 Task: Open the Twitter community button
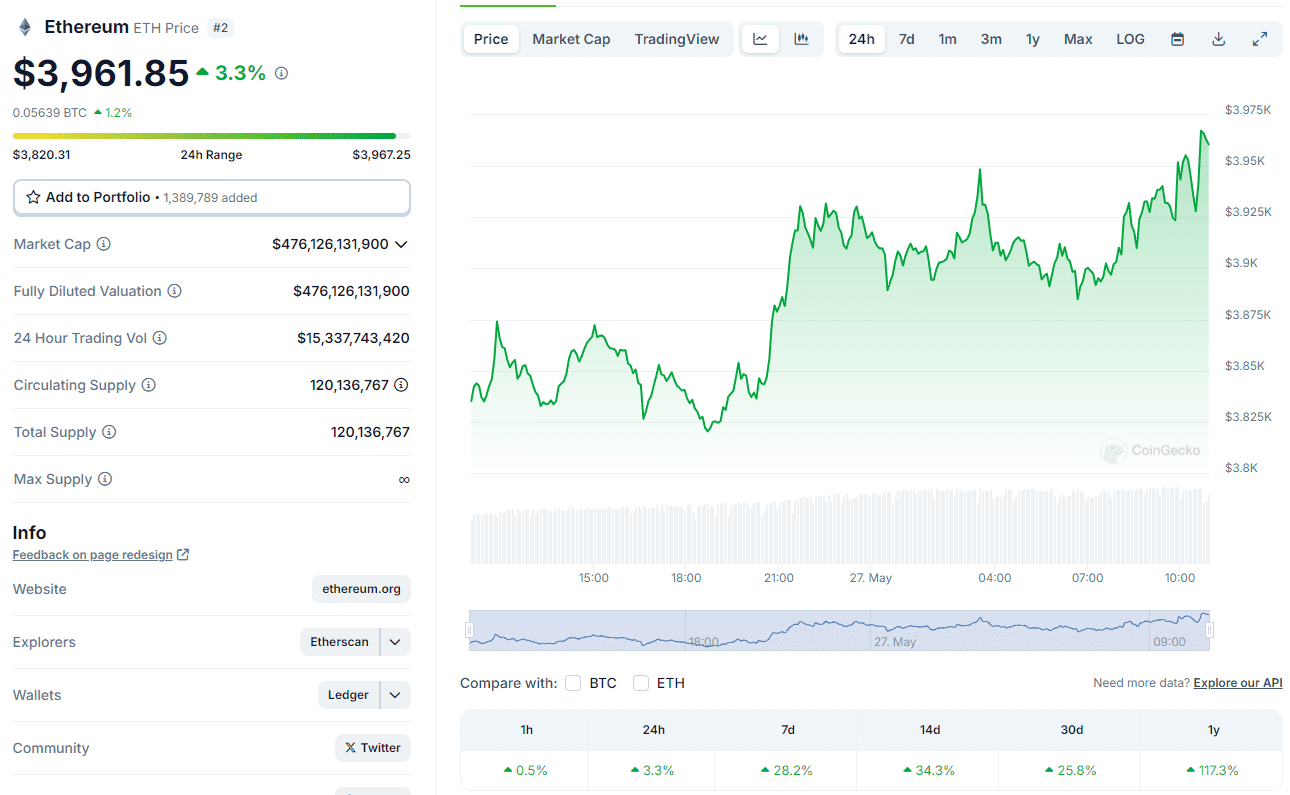(373, 748)
